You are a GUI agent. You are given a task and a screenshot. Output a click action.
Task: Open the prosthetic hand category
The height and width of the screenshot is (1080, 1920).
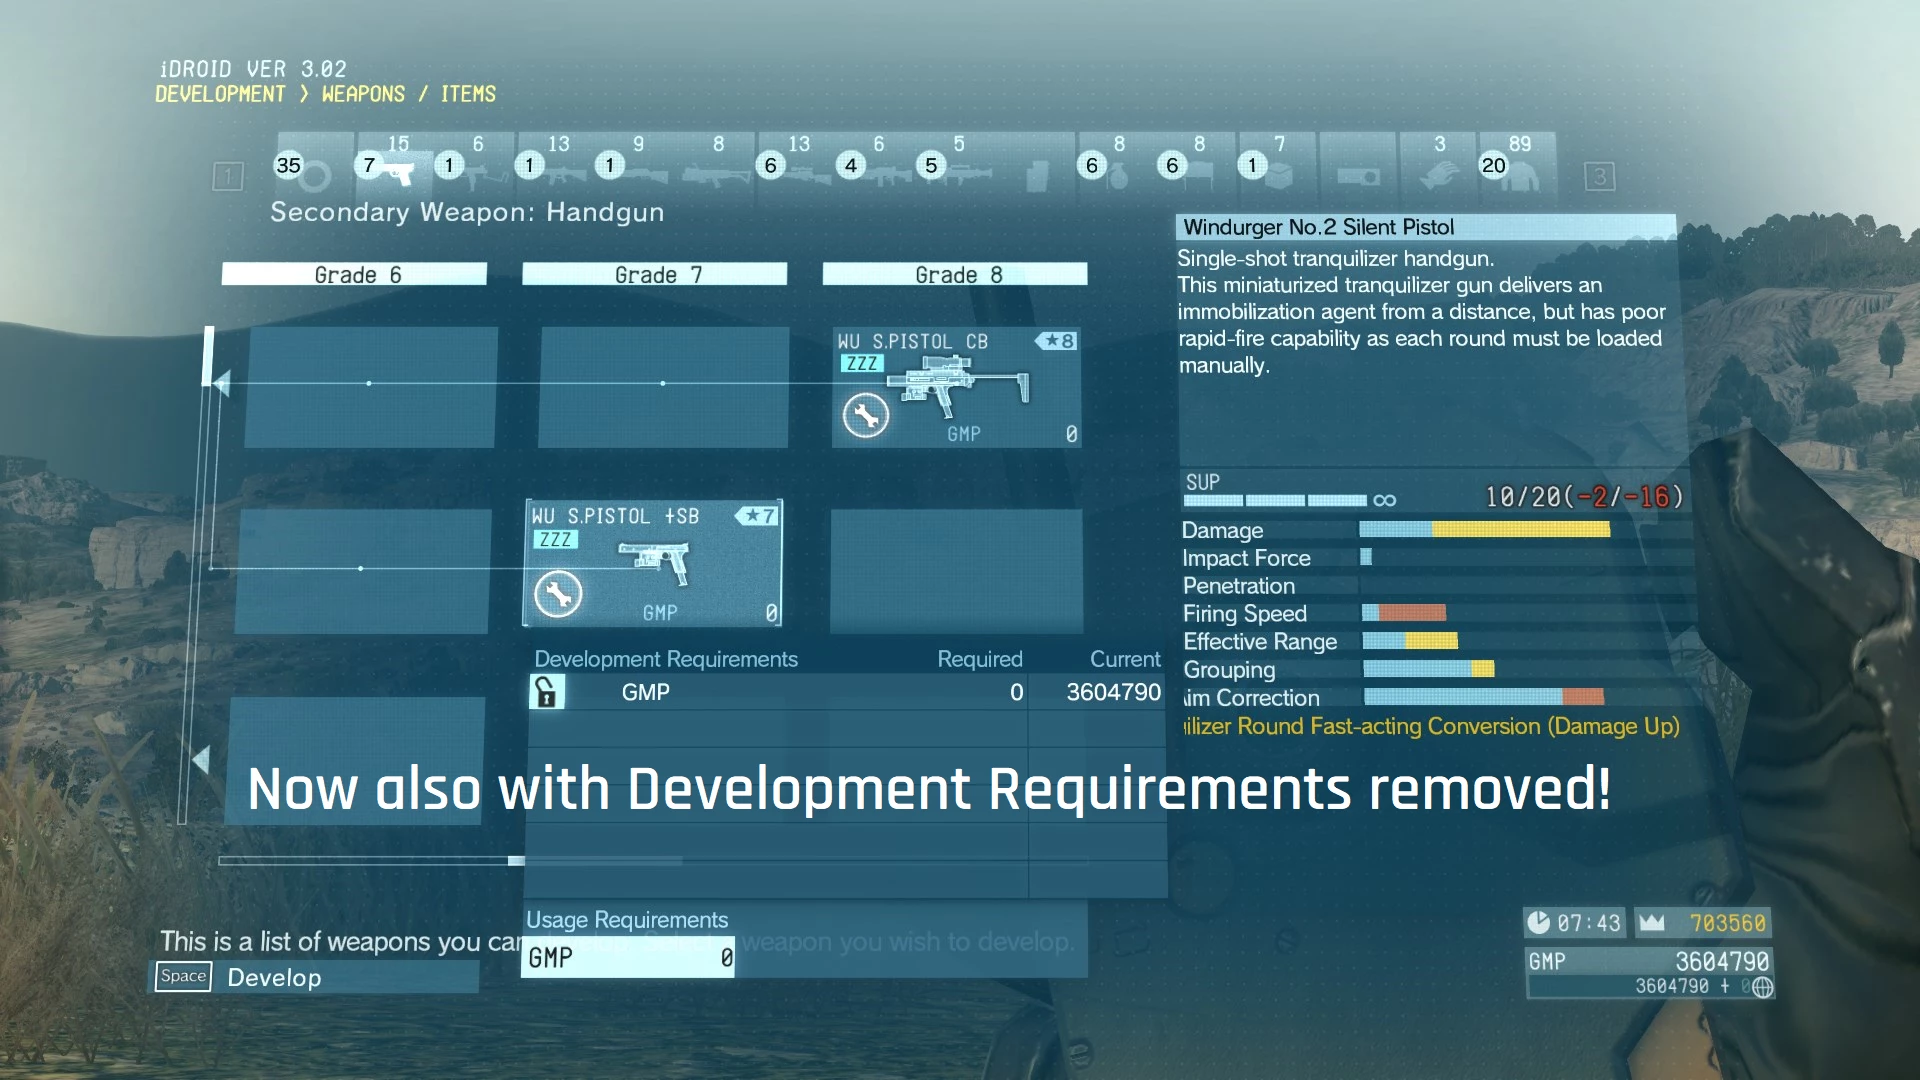pos(1438,163)
